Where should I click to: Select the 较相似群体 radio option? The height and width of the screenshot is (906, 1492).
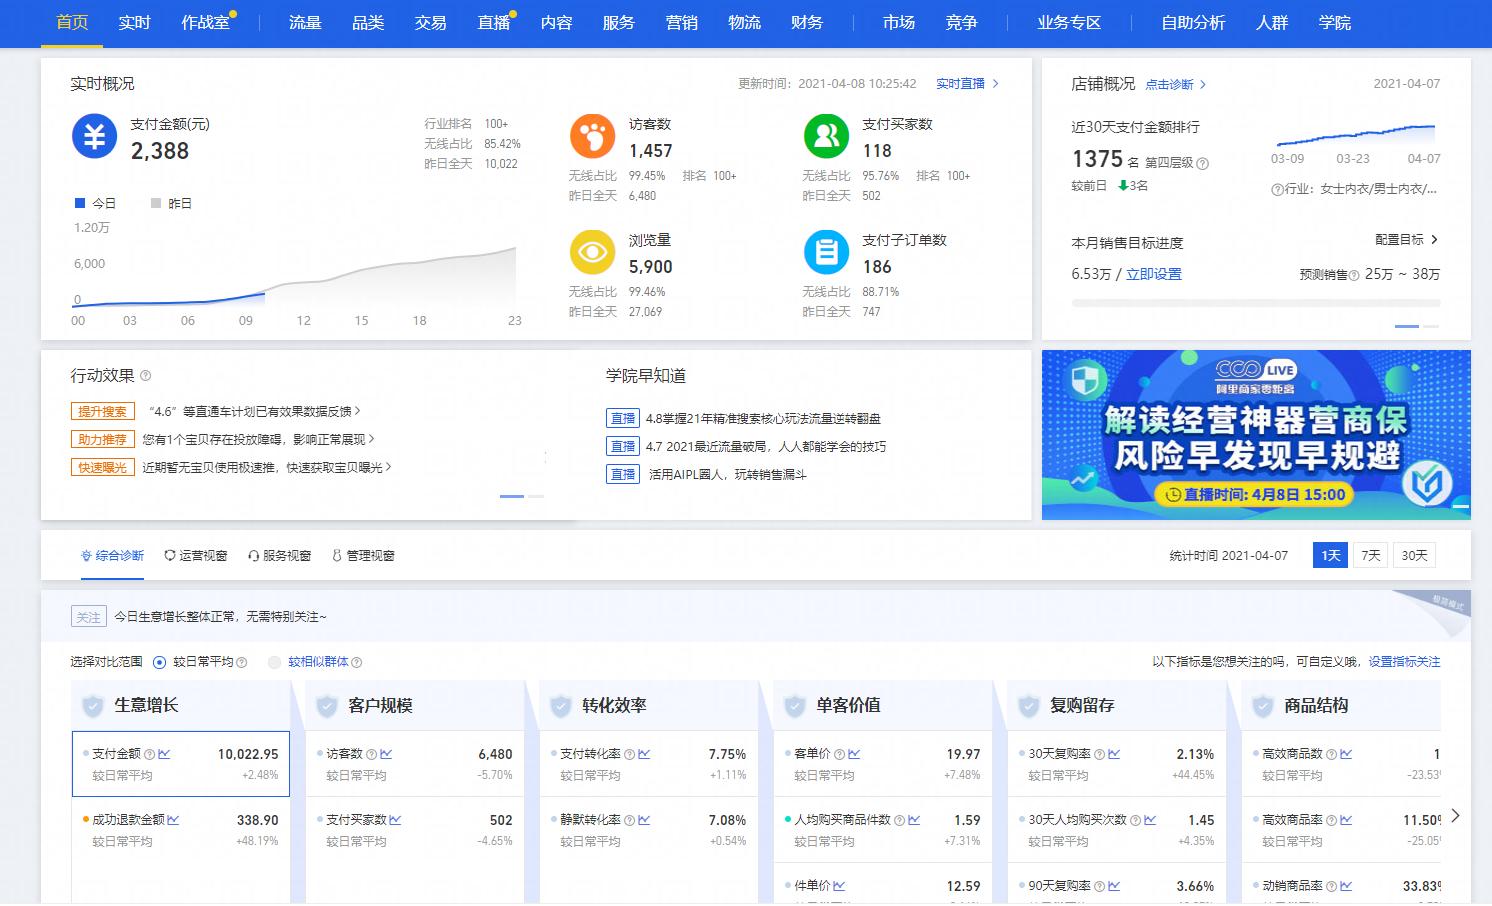coord(273,662)
